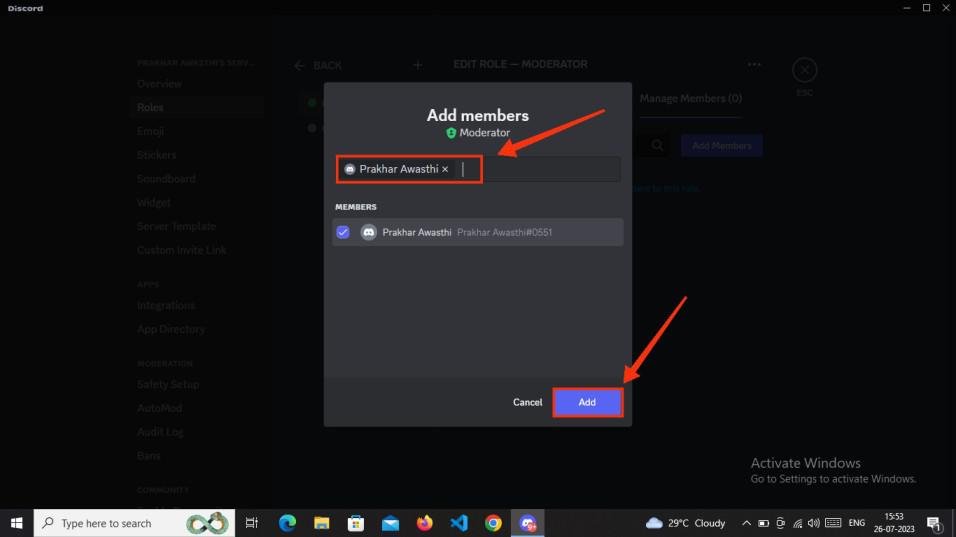Open Visual Studio Code from the taskbar
This screenshot has height=537, width=956.
coord(458,523)
